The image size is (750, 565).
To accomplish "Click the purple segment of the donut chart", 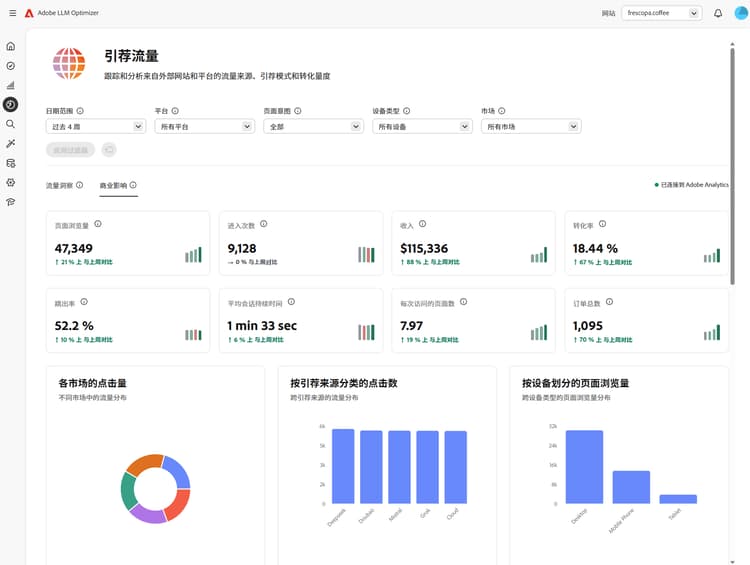I will (148, 514).
